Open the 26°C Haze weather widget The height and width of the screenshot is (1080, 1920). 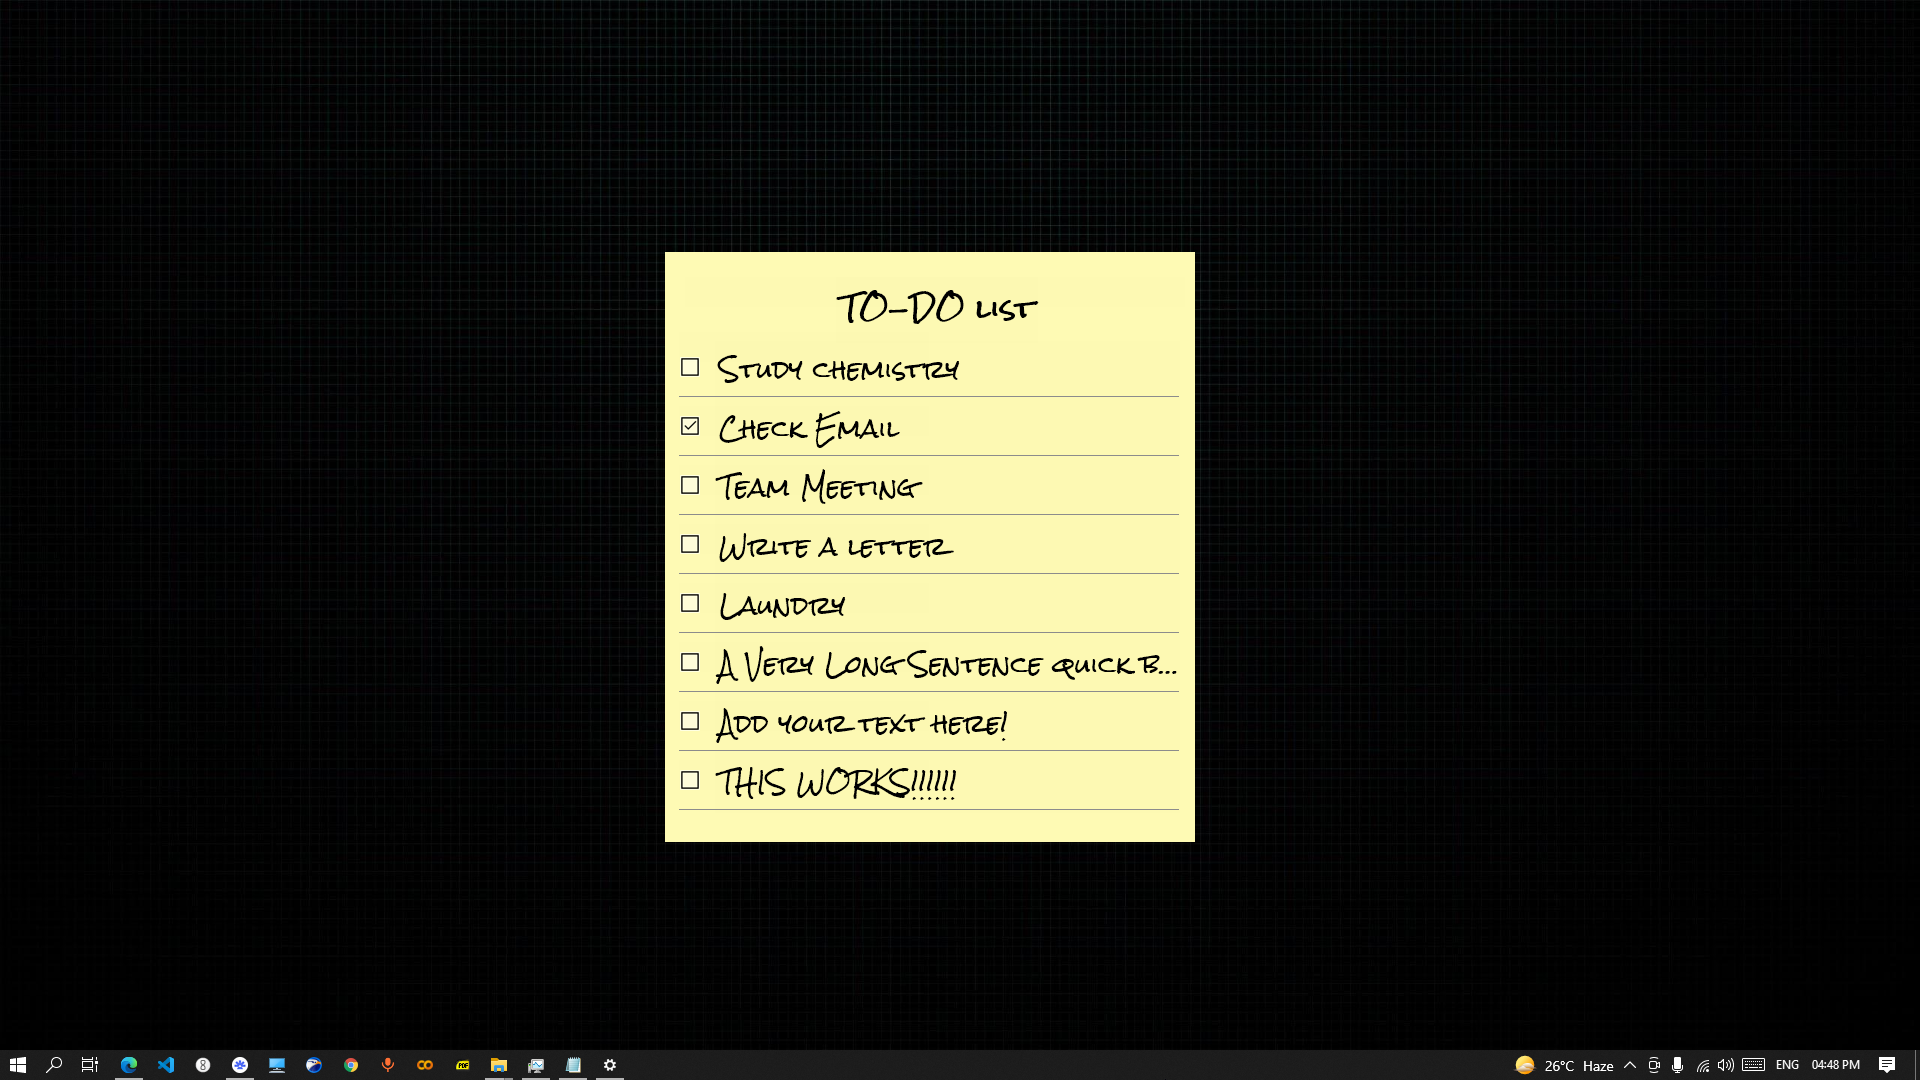1564,1065
